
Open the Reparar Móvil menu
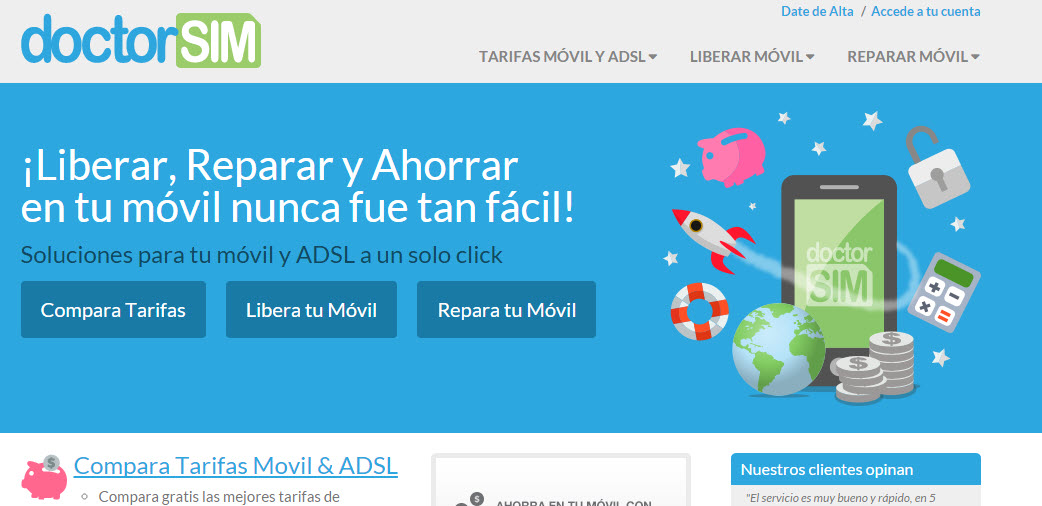pos(913,57)
